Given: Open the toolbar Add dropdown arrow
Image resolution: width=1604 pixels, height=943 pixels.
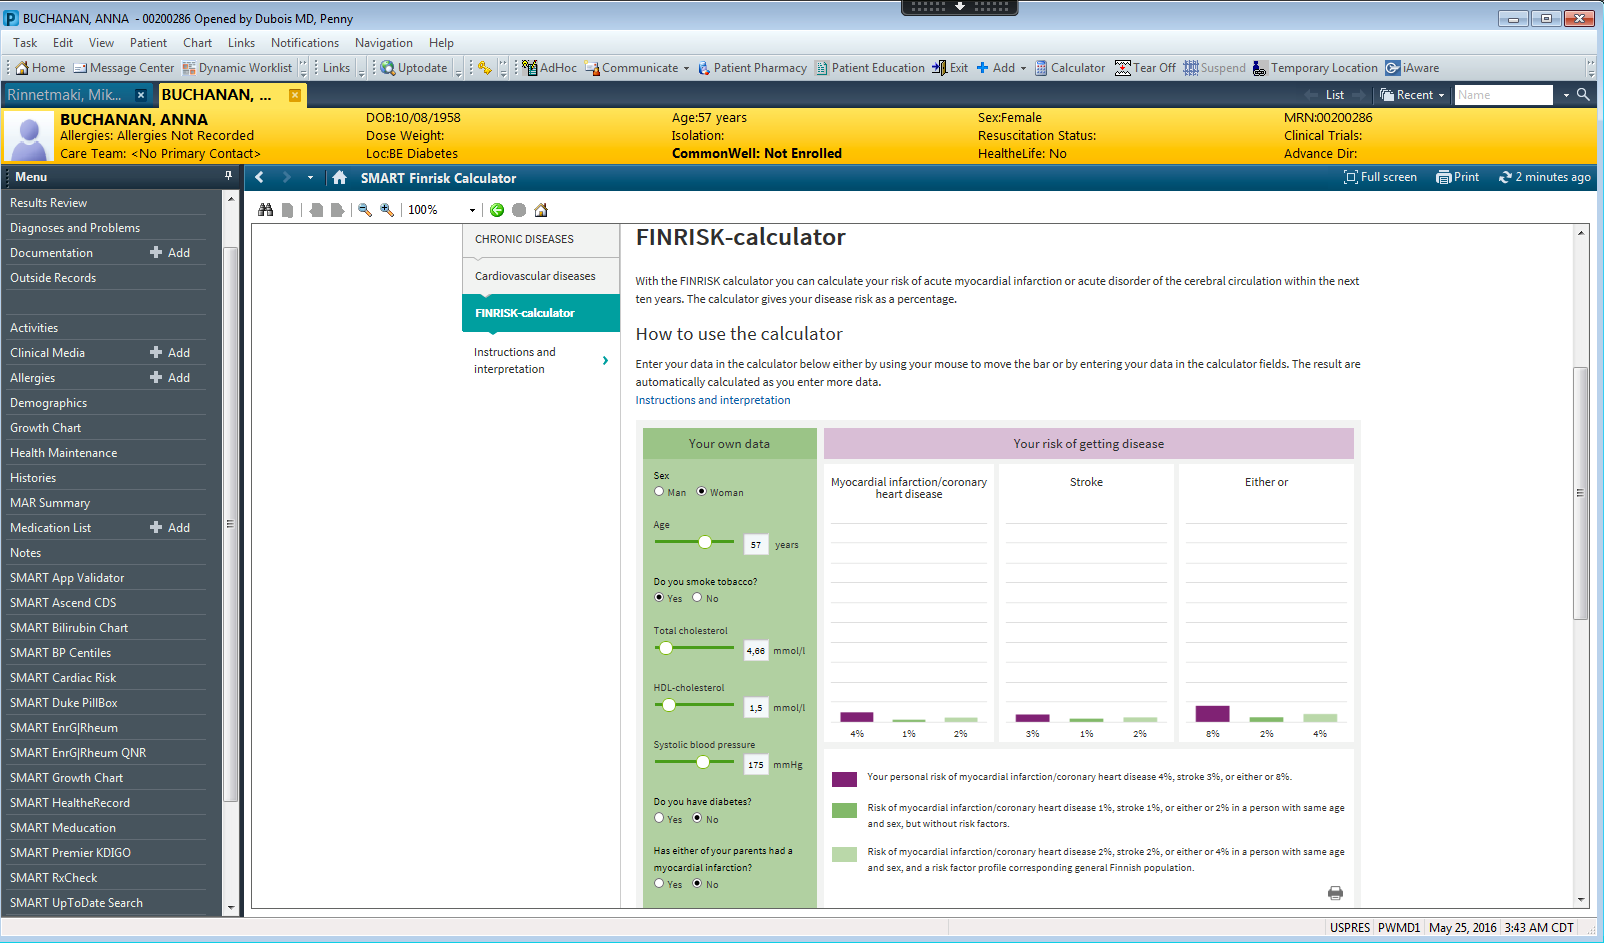Looking at the screenshot, I should pyautogui.click(x=1023, y=69).
